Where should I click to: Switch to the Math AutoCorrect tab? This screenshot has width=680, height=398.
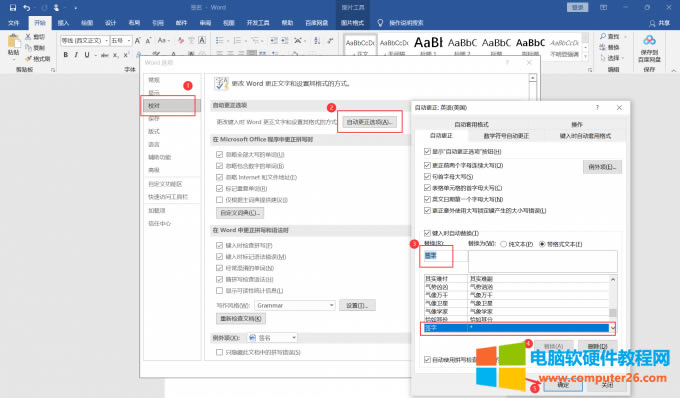[506, 136]
